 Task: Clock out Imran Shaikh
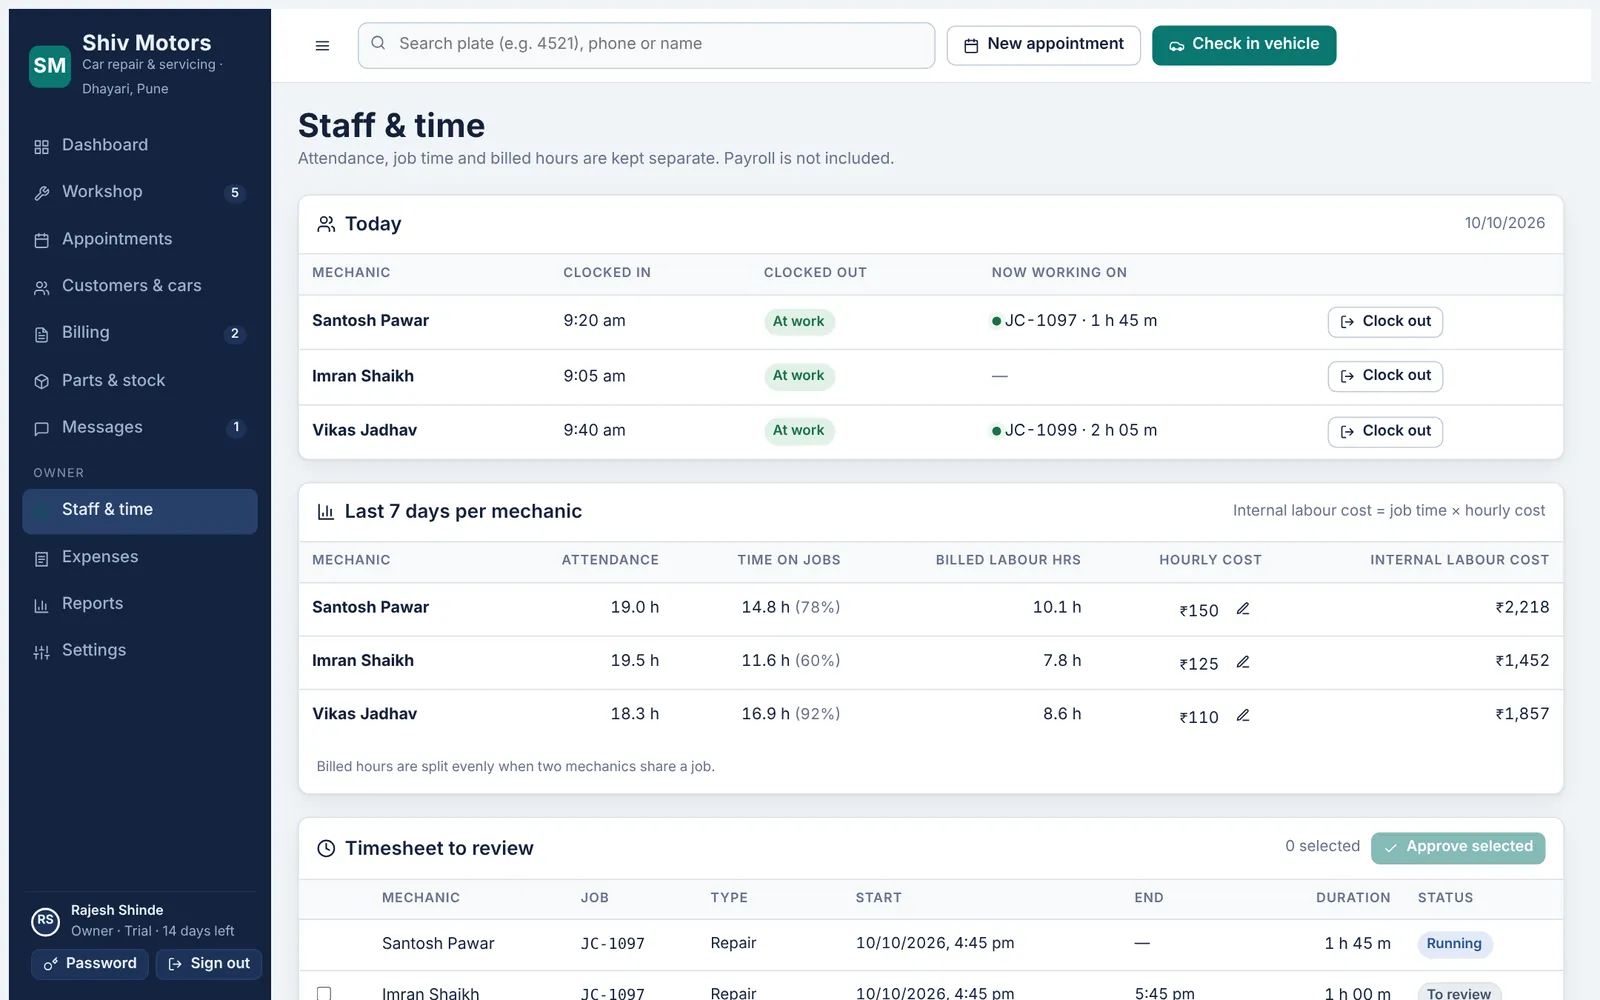1385,376
